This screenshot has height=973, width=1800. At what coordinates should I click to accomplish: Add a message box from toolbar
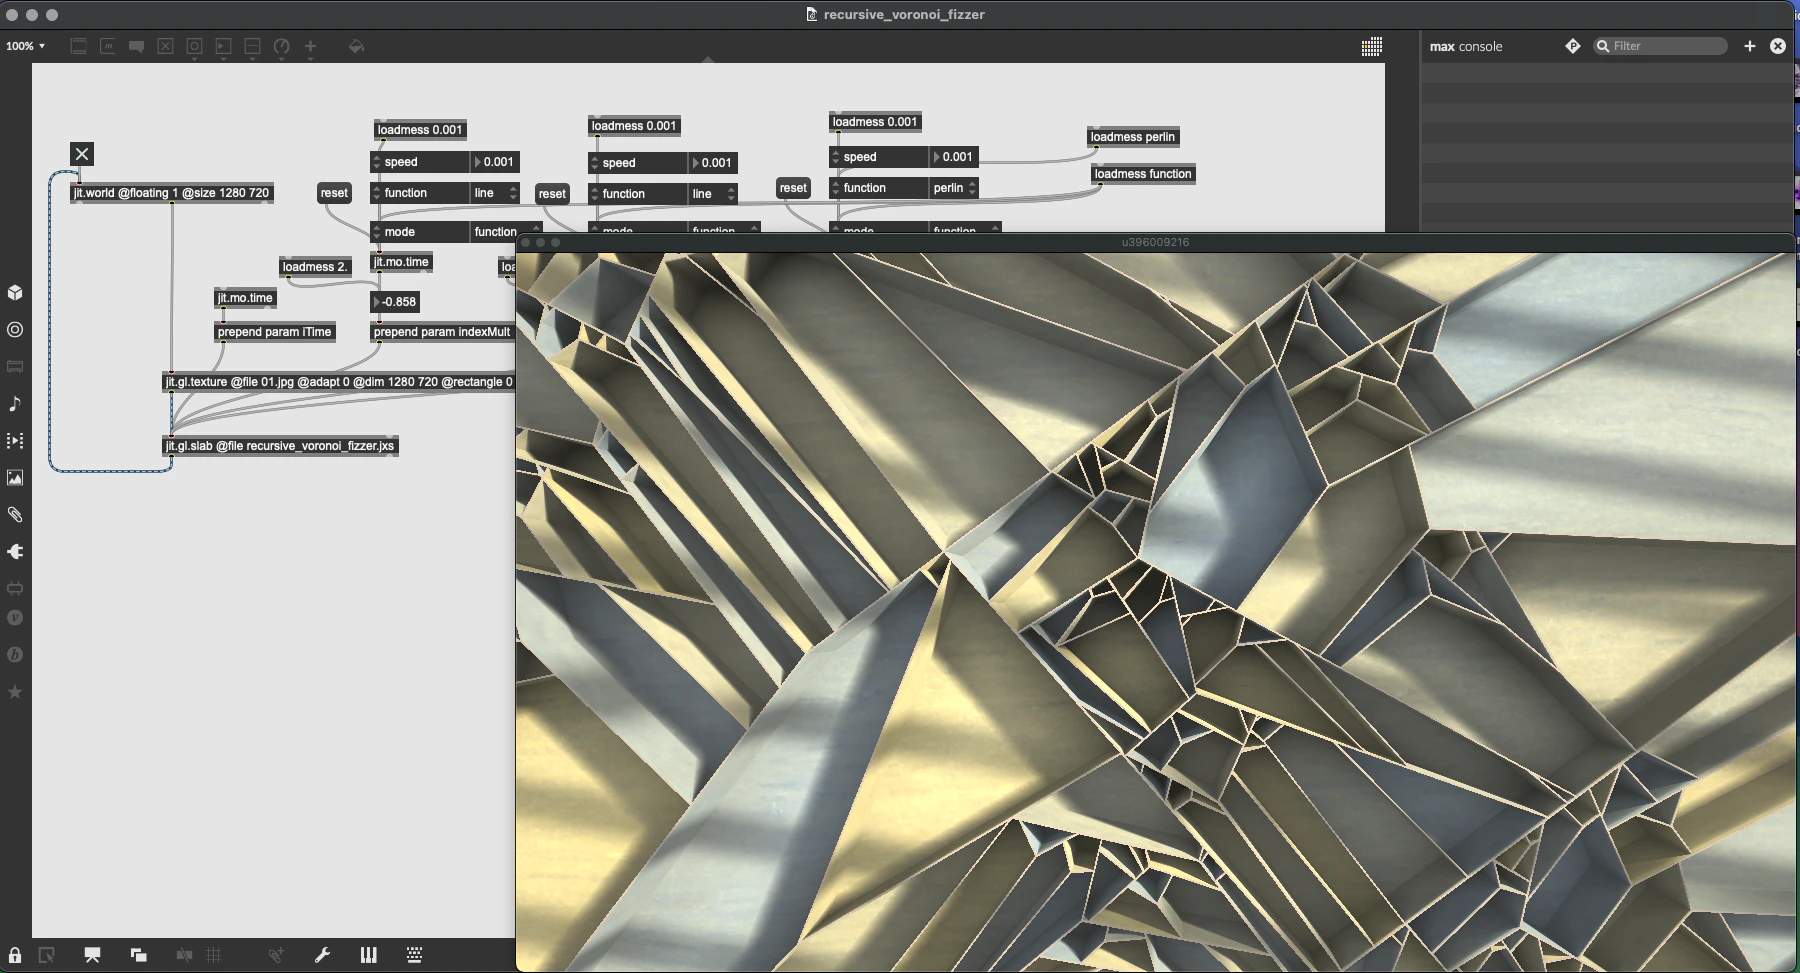(107, 46)
